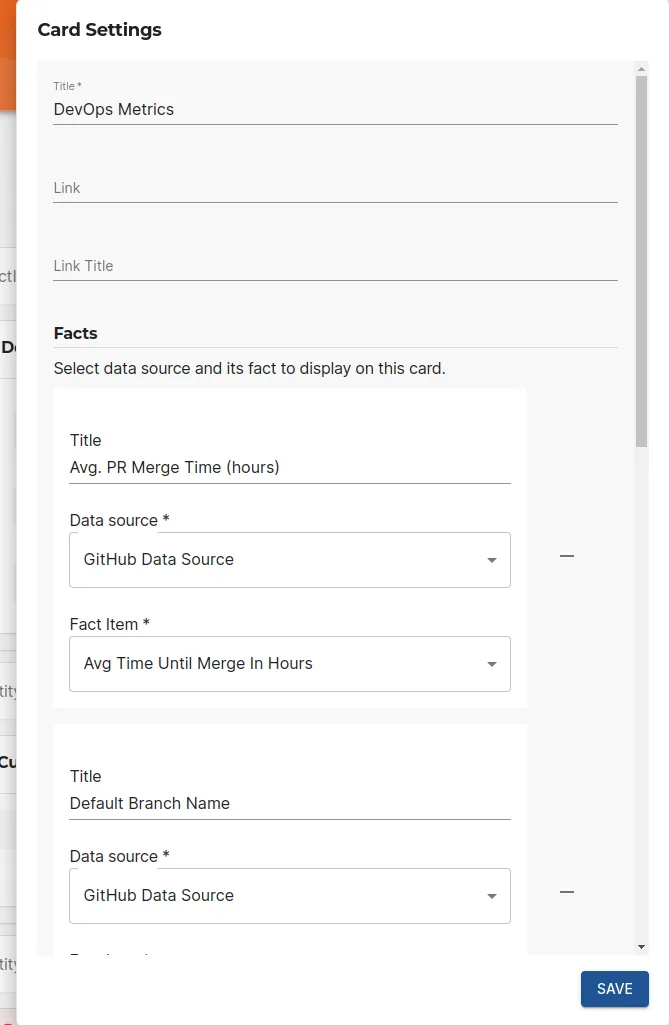Select the Title field containing DevOps Metrics
The height and width of the screenshot is (1025, 669).
tap(335, 109)
